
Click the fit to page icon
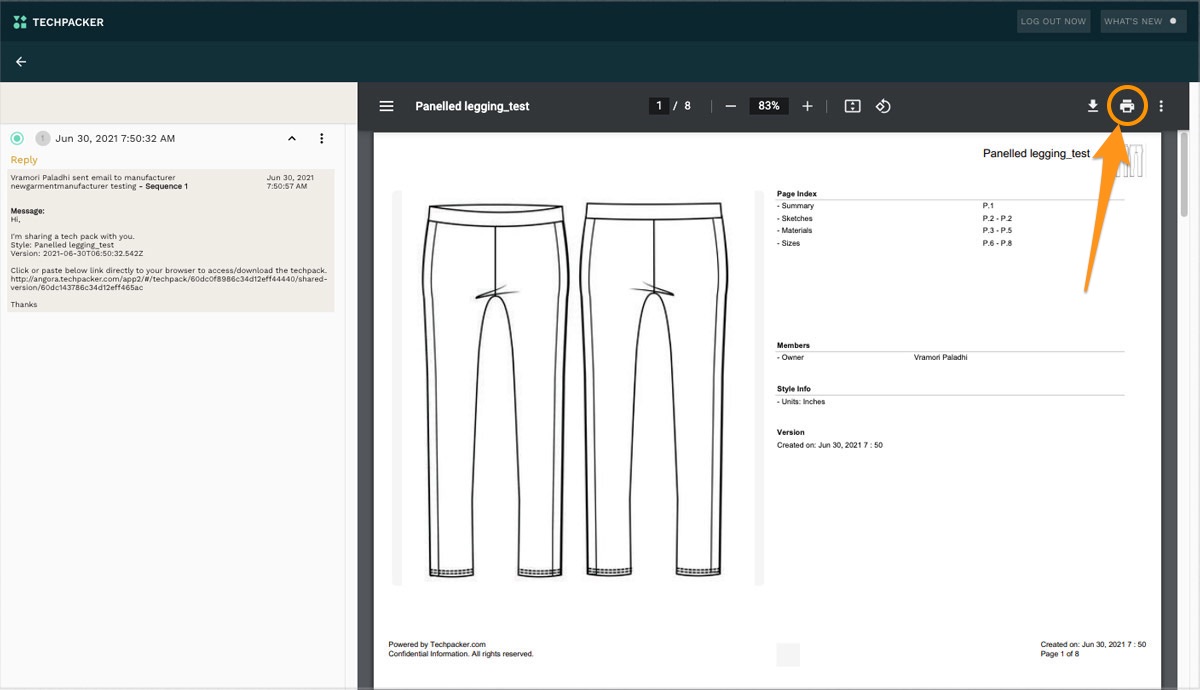852,106
